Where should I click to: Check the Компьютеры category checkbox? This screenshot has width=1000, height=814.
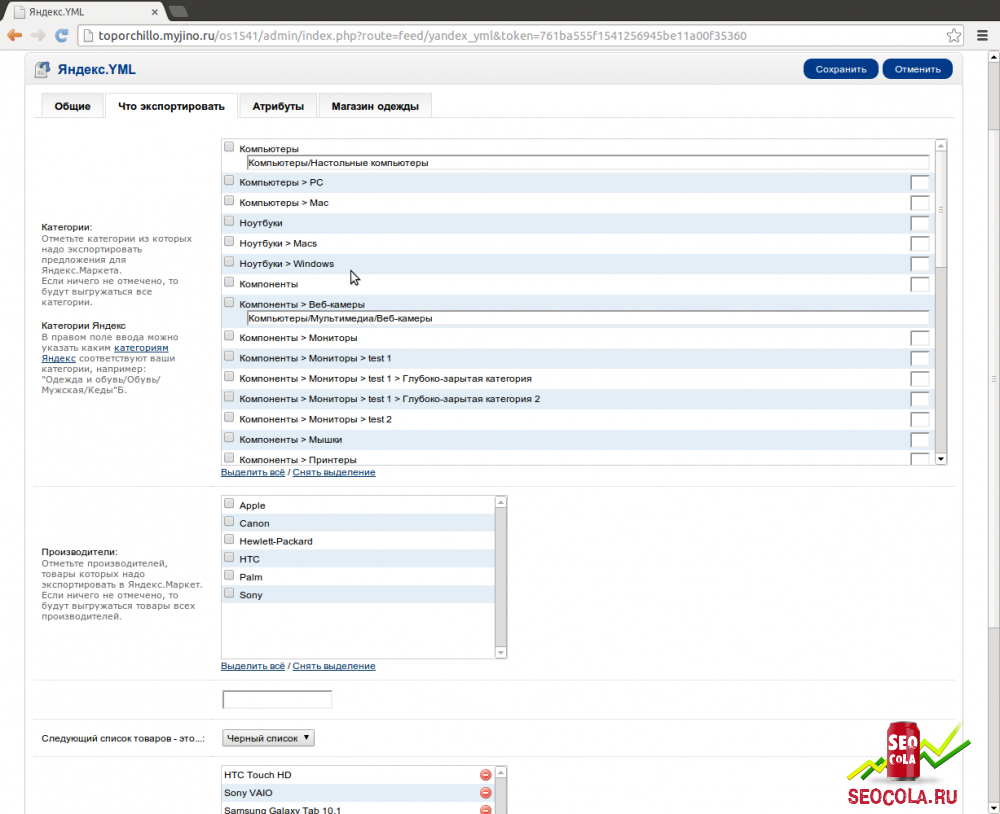click(x=229, y=147)
